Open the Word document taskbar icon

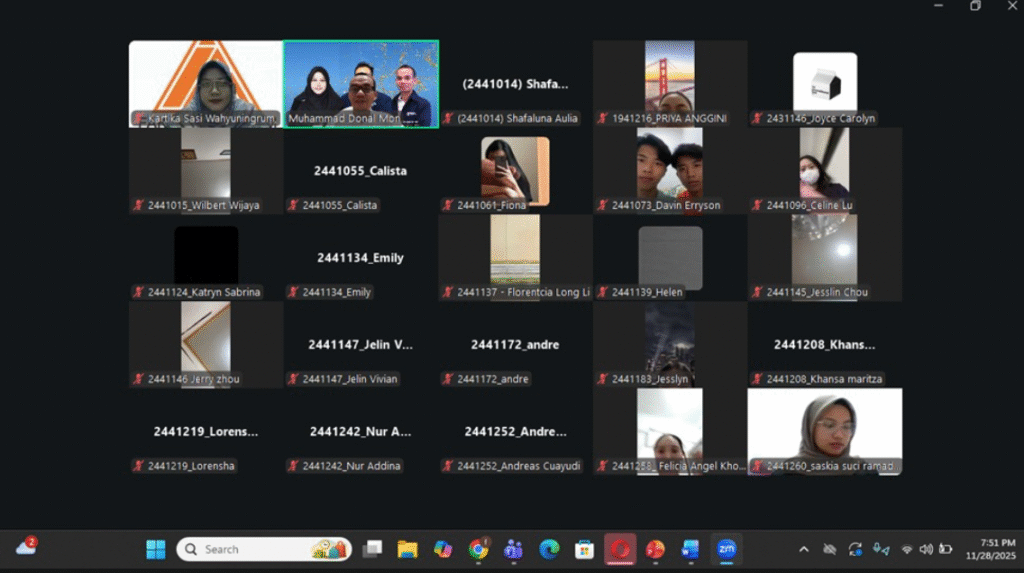tap(690, 549)
